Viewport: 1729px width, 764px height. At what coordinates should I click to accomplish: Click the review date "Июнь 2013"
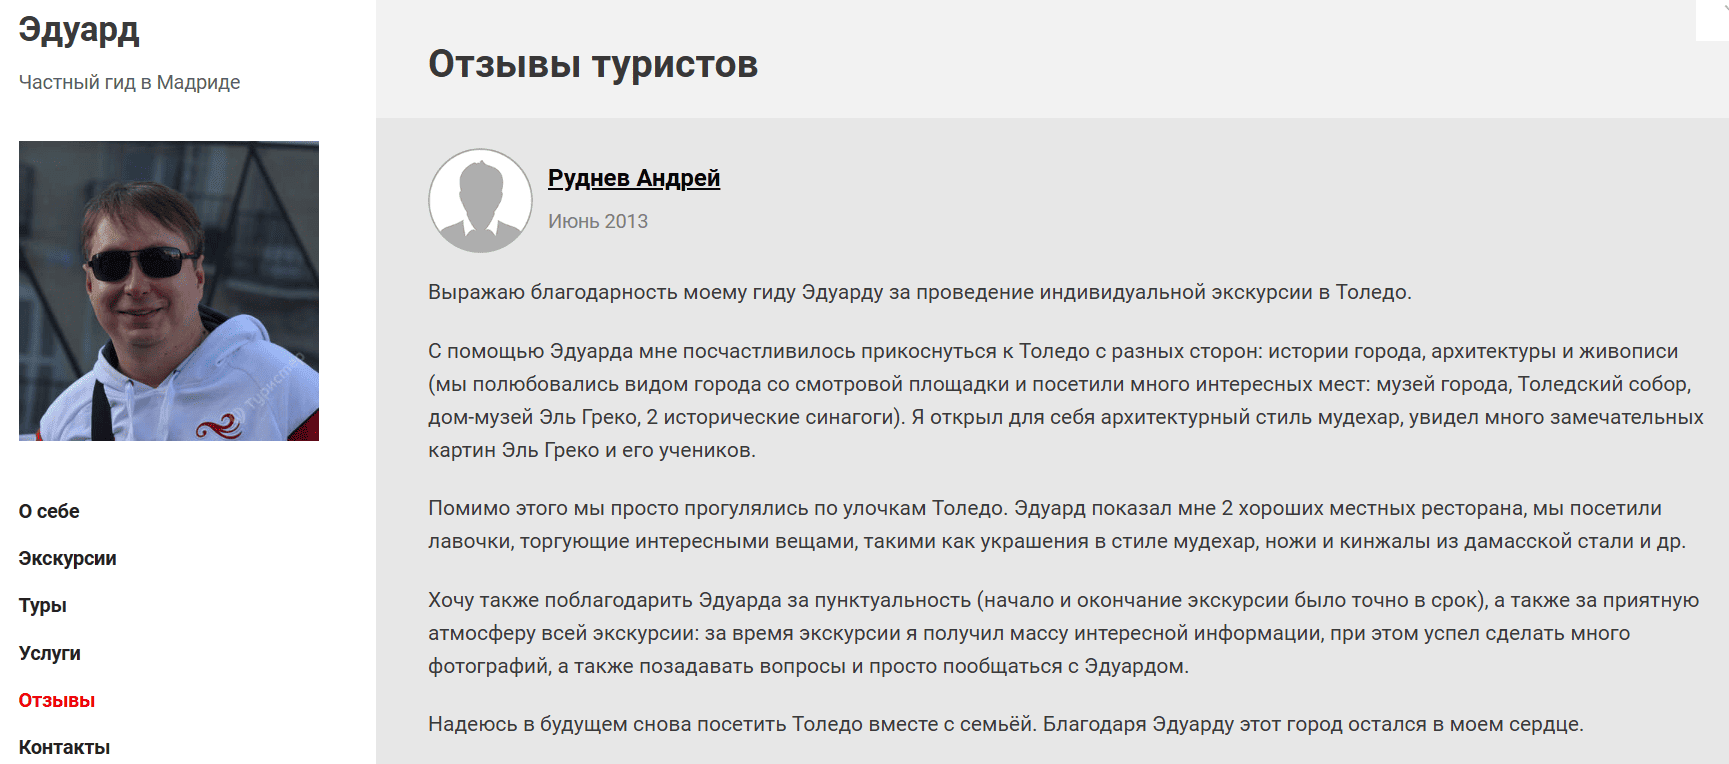click(x=597, y=221)
